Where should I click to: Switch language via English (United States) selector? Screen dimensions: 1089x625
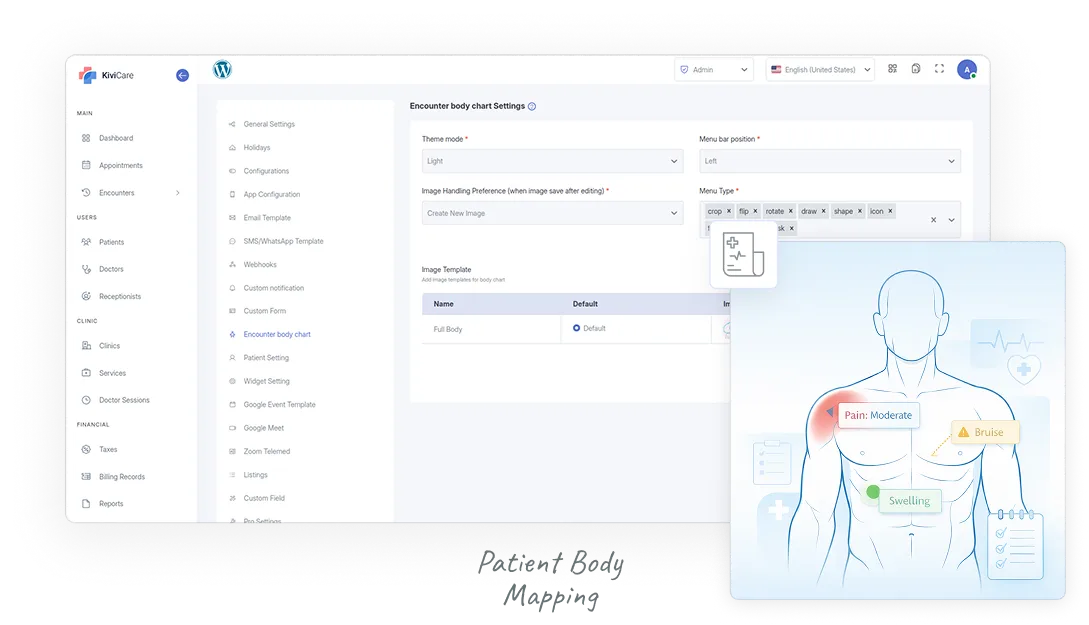pyautogui.click(x=819, y=70)
